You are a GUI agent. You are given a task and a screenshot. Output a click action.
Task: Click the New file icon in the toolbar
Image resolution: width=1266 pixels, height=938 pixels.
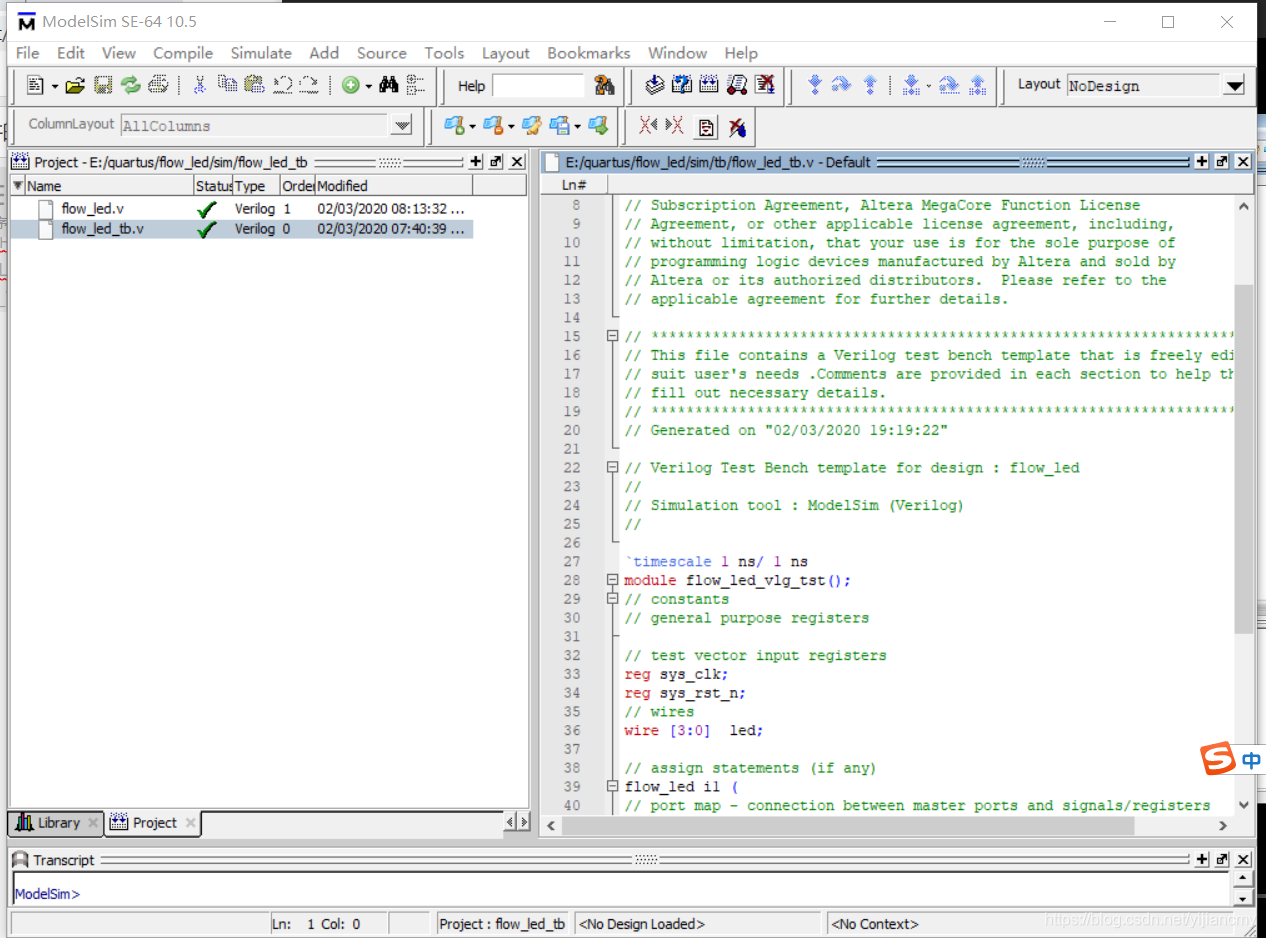click(36, 86)
